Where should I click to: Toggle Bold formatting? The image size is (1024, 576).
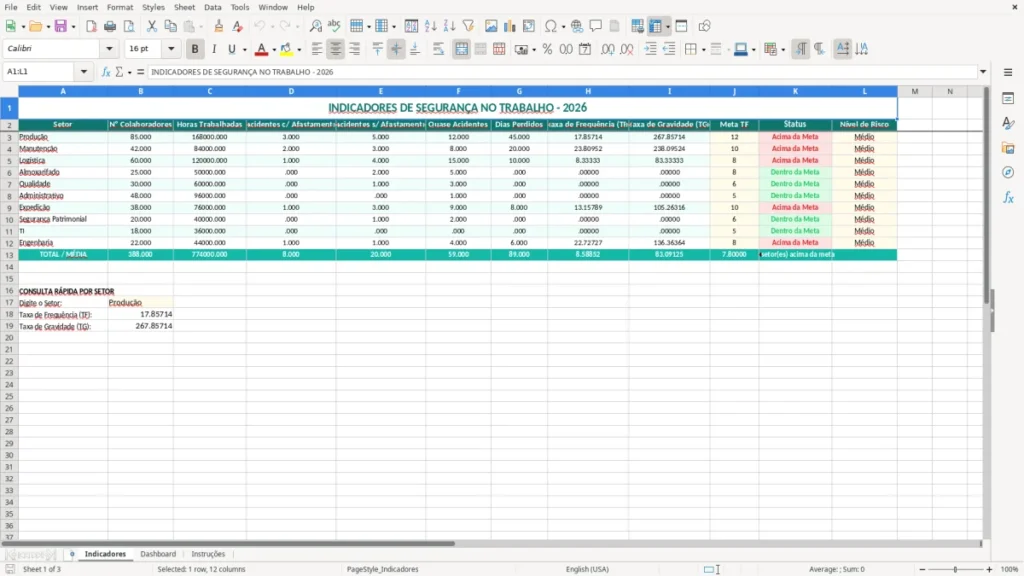coord(195,49)
